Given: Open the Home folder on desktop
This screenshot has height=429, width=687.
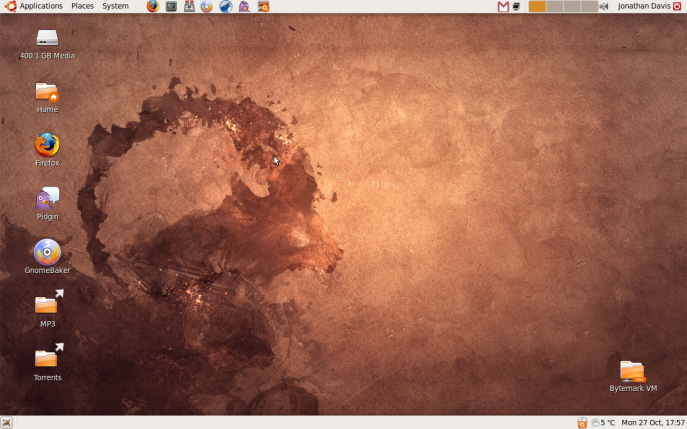Looking at the screenshot, I should point(47,93).
